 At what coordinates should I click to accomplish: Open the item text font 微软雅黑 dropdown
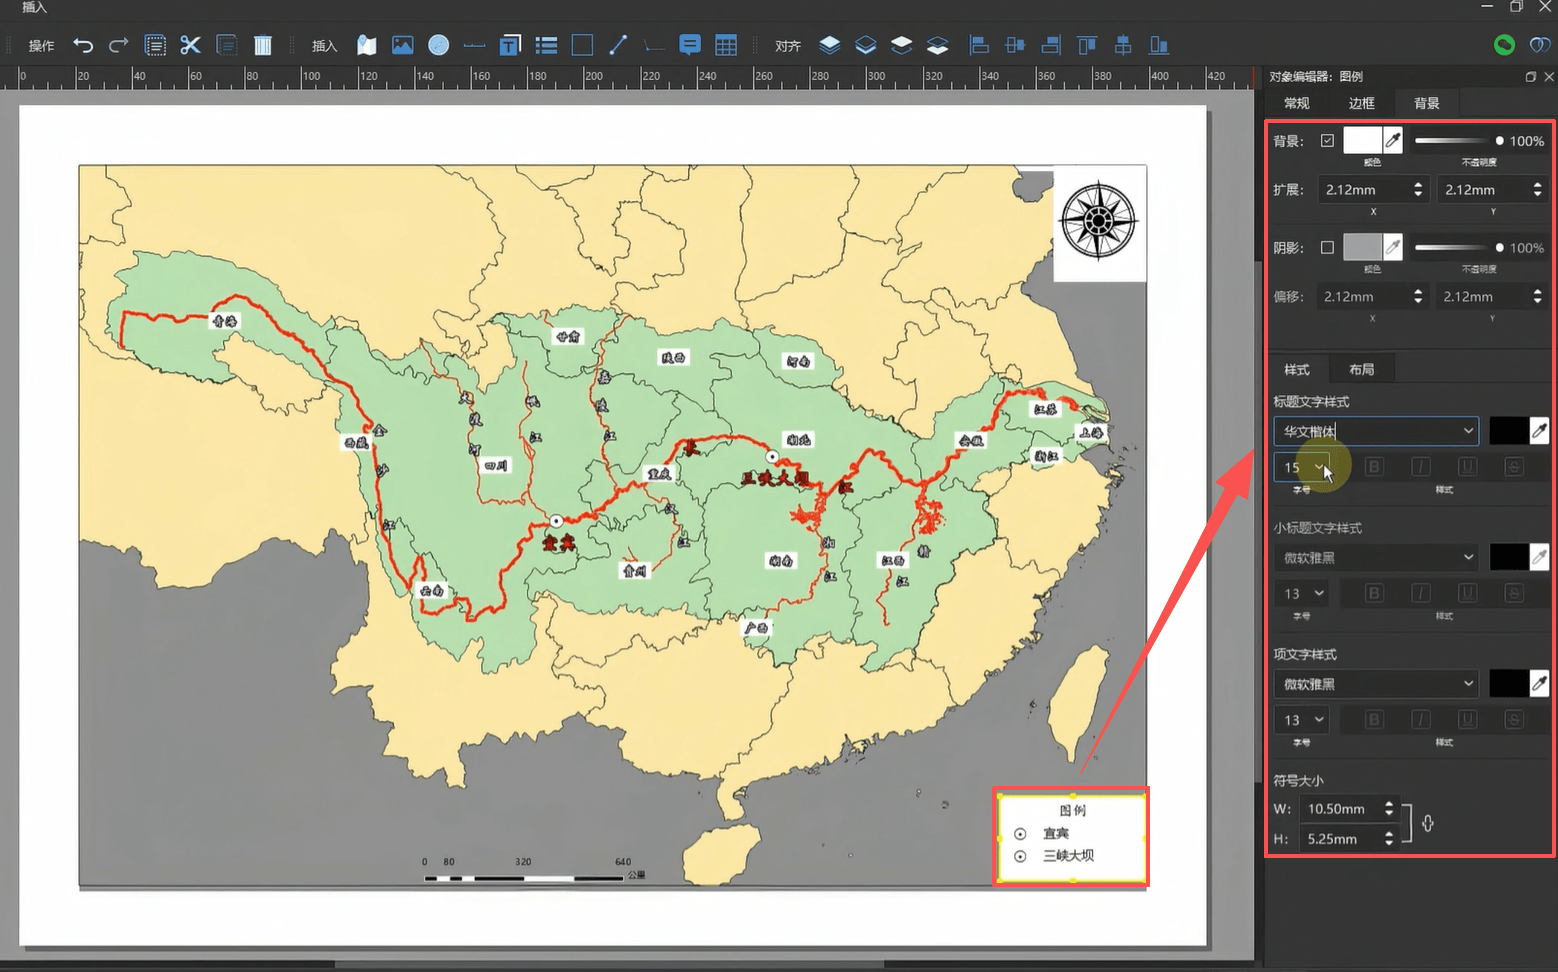[x=1376, y=684]
